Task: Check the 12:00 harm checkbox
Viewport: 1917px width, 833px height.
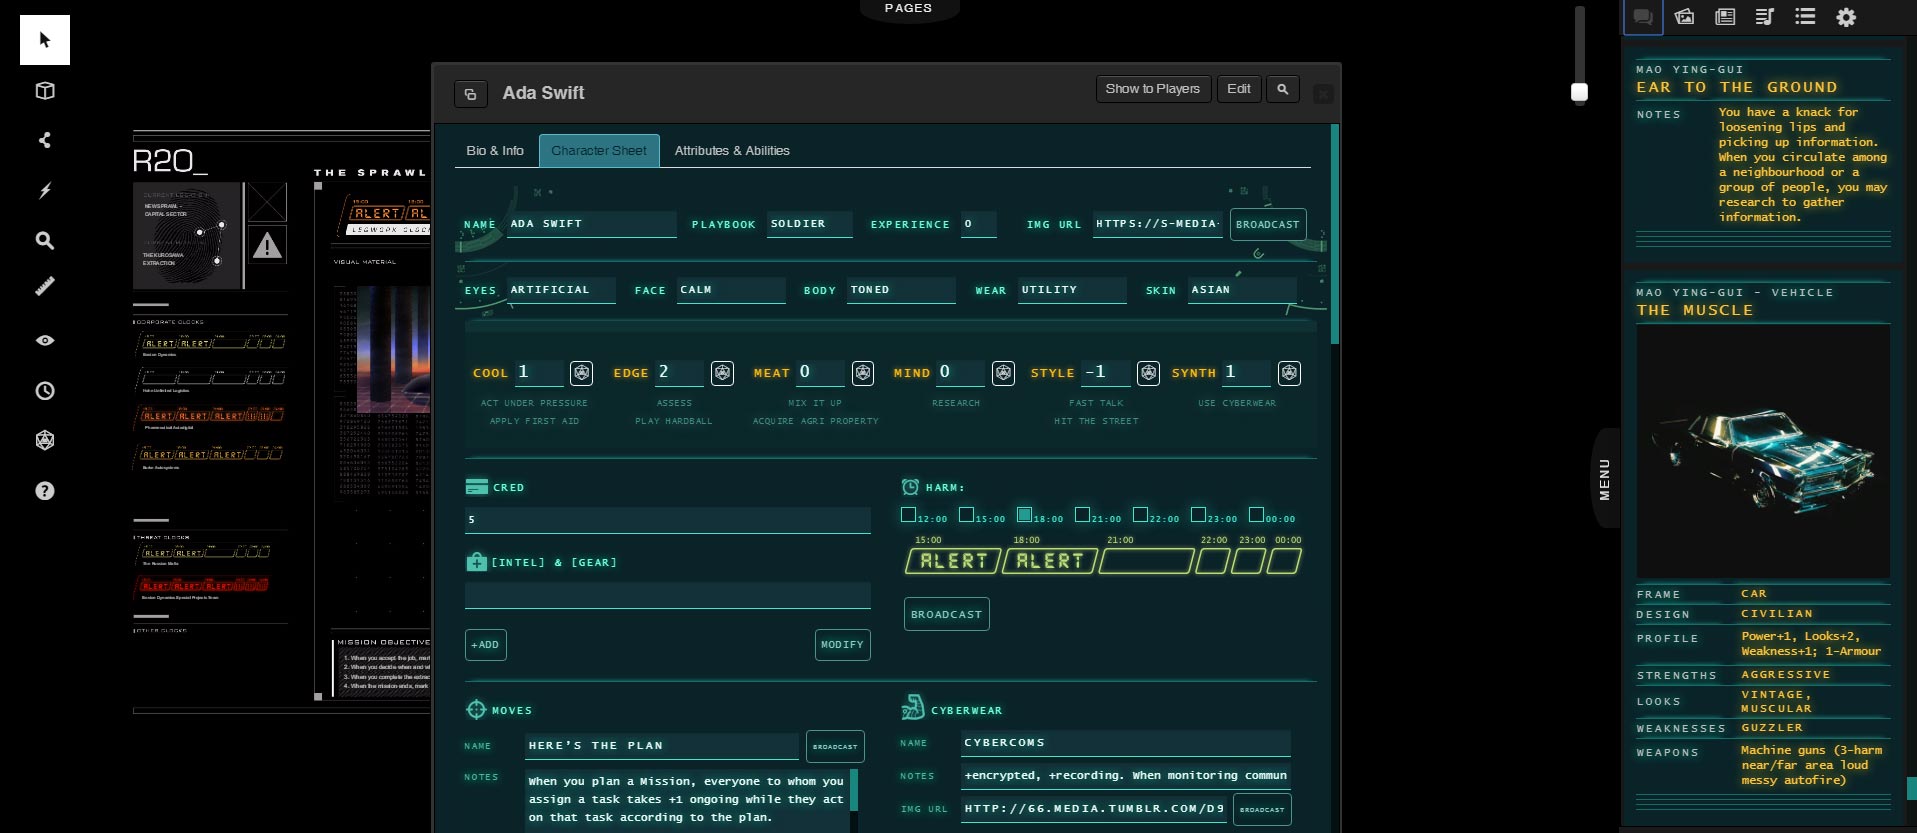Action: click(908, 515)
